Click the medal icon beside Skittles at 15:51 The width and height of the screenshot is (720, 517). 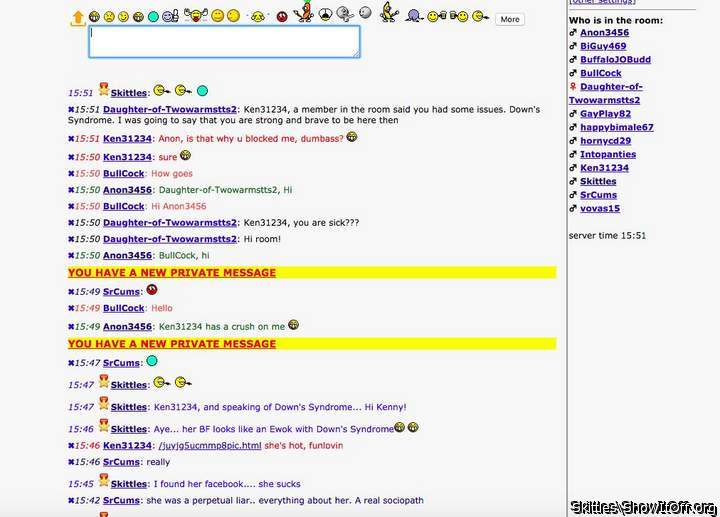coord(103,90)
